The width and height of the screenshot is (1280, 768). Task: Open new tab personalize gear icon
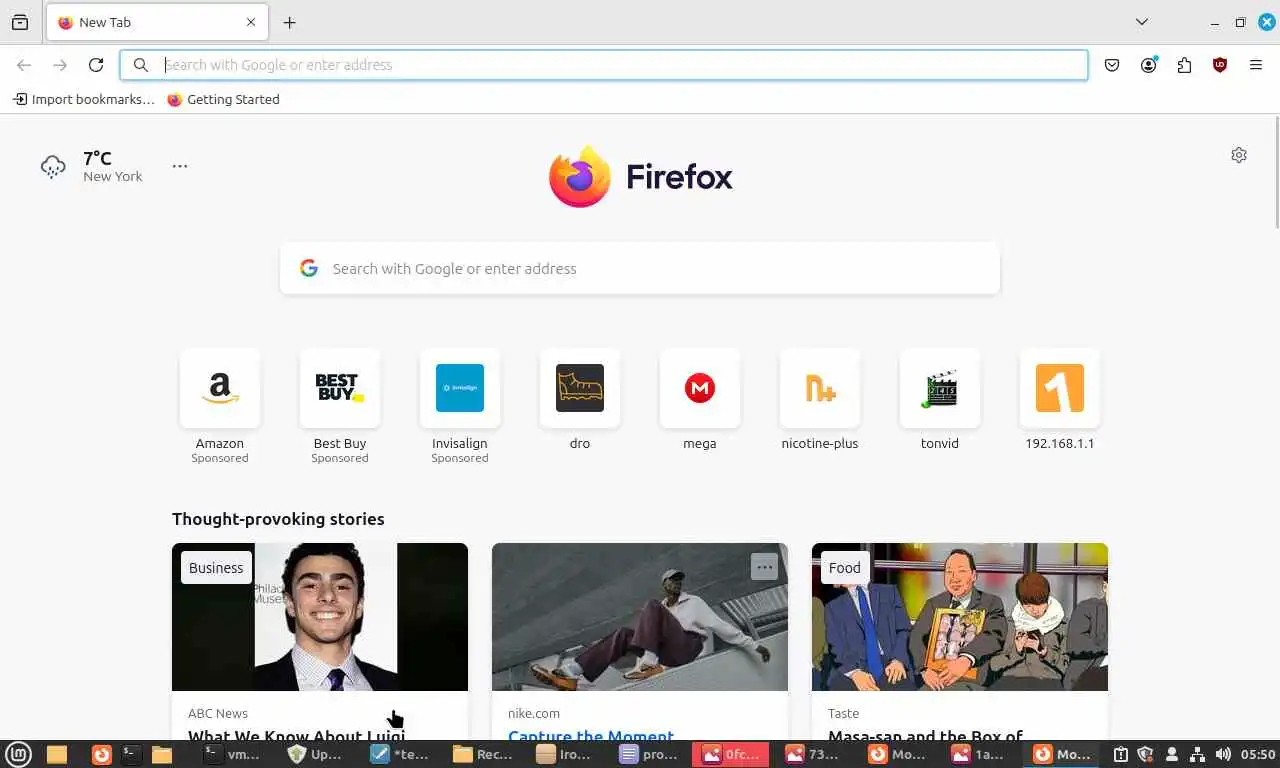point(1239,155)
